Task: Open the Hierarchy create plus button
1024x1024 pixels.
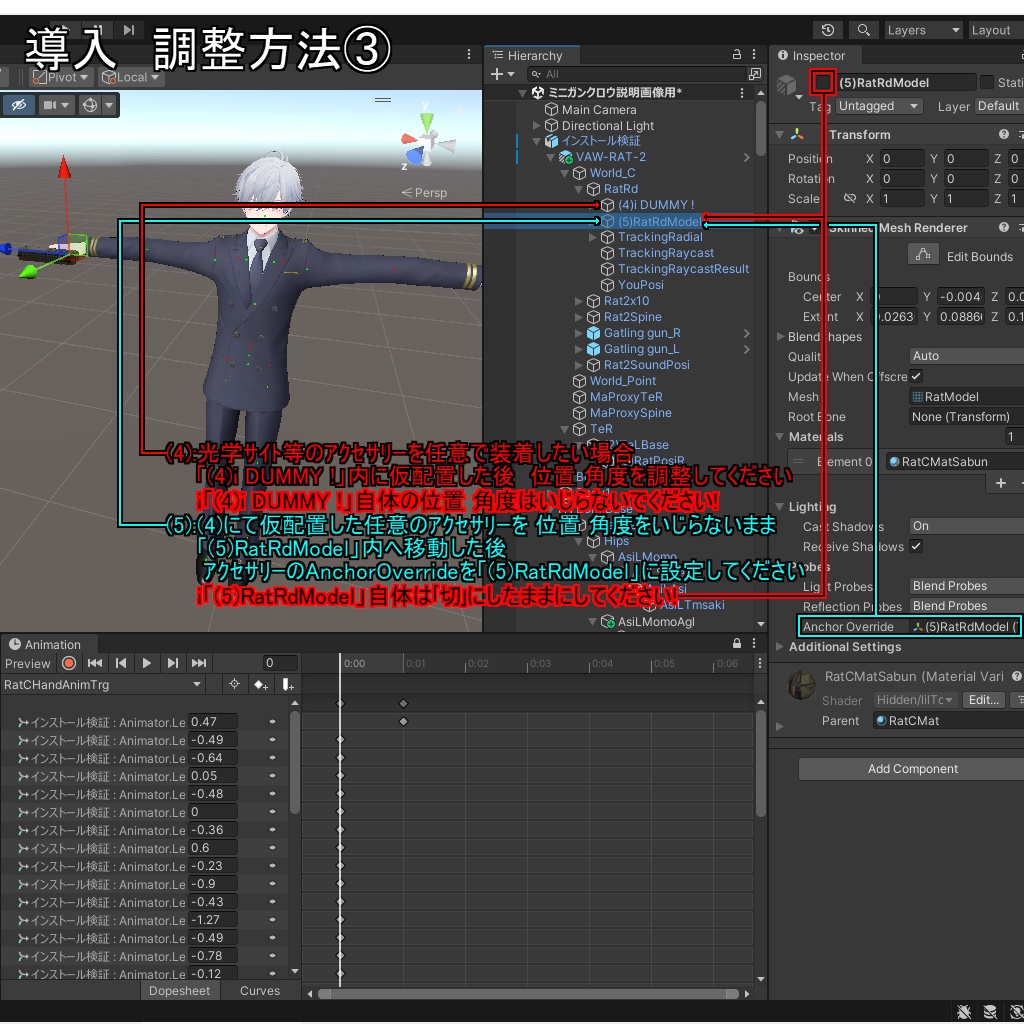Action: 502,74
